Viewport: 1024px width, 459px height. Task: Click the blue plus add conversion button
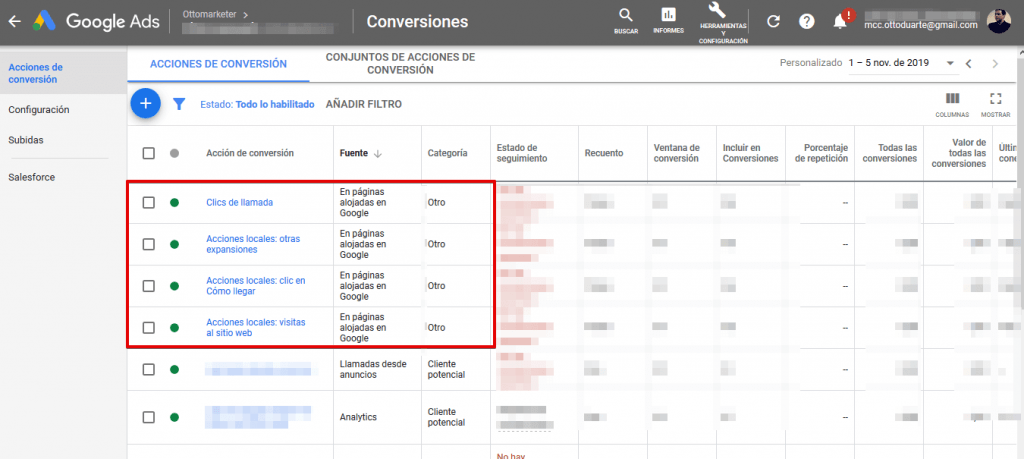coord(146,103)
